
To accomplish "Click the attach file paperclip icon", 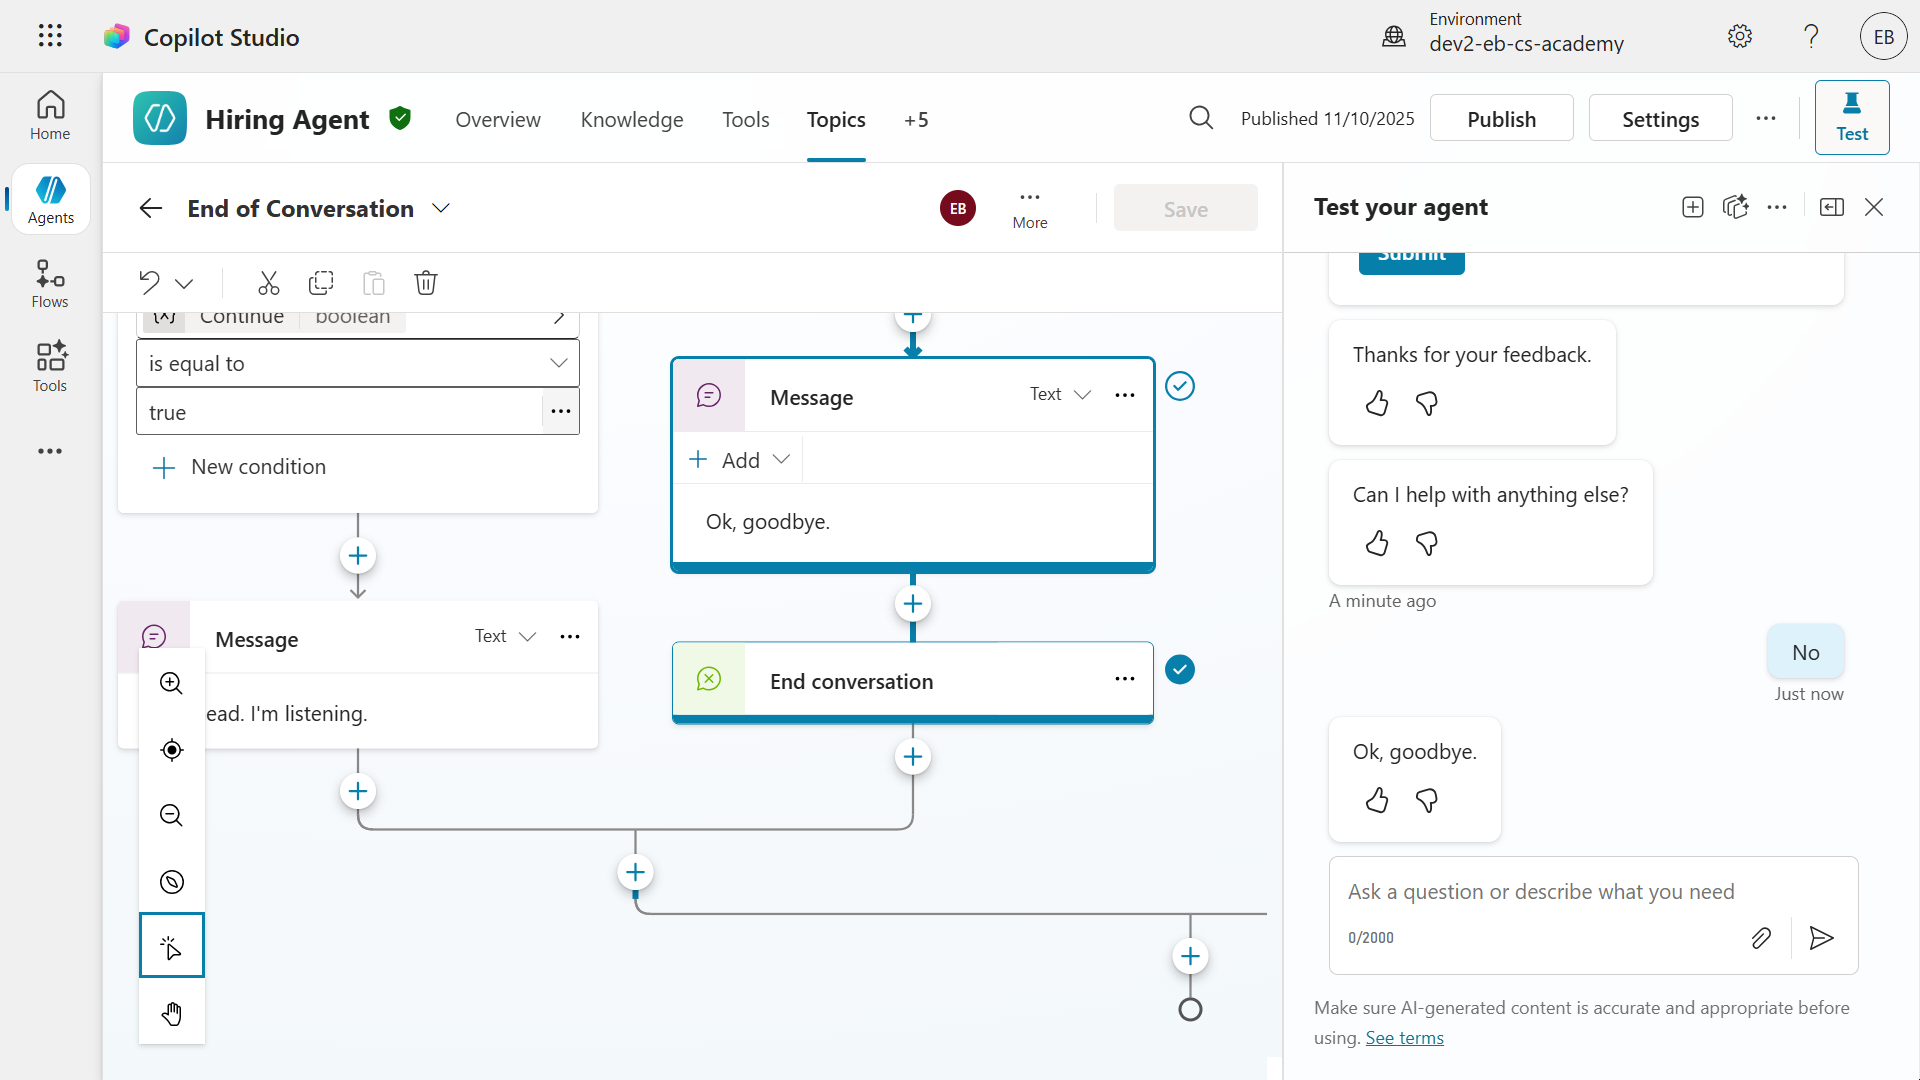I will [1761, 938].
